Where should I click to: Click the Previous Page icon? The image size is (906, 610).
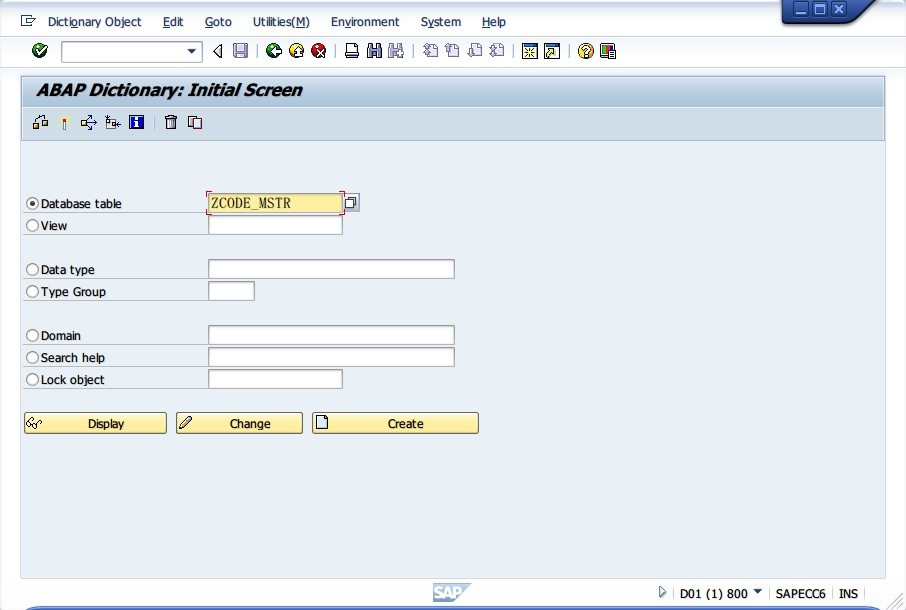pos(452,51)
